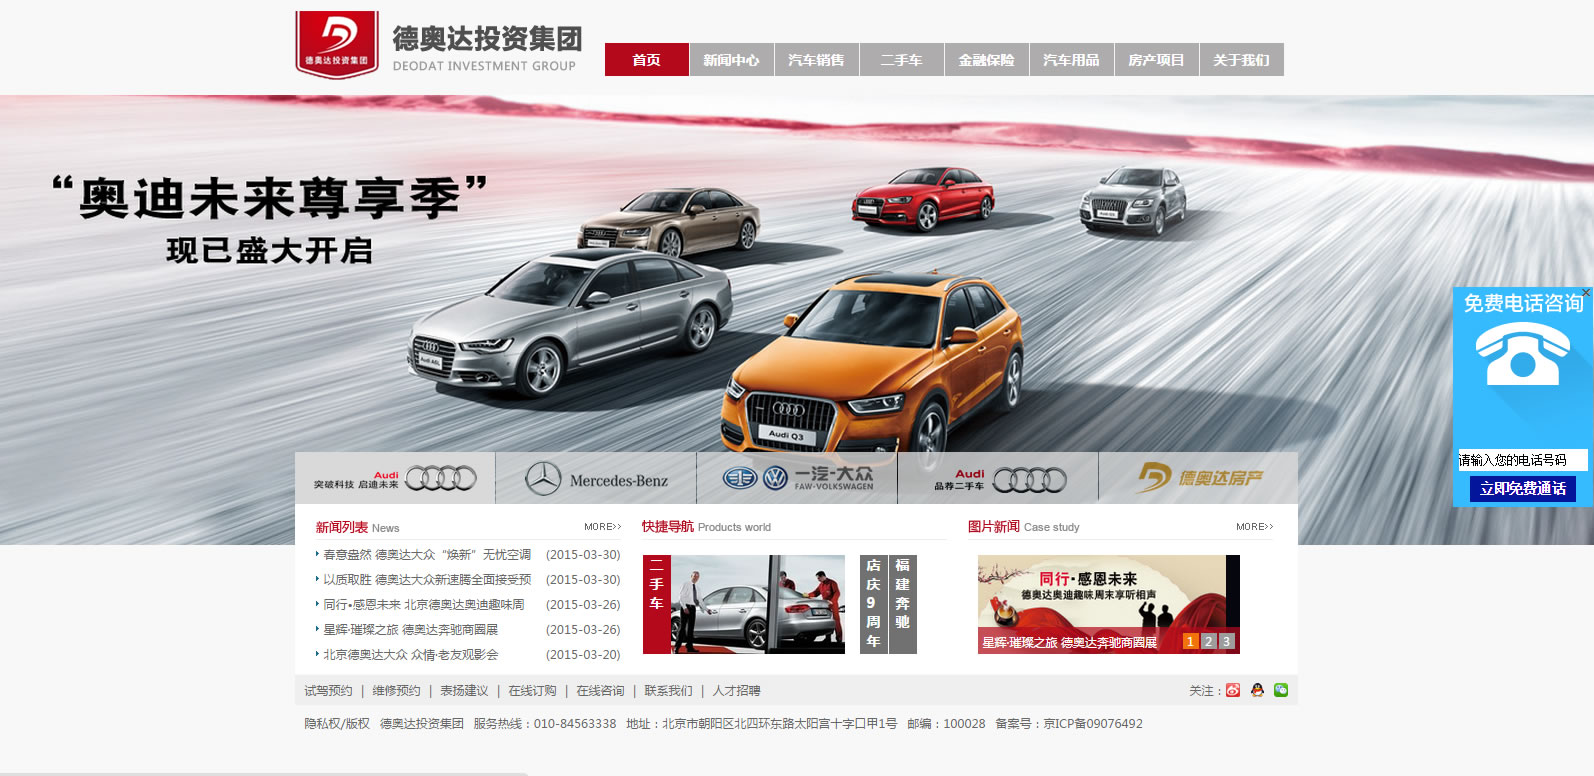Open MORE link in picture news
Image resolution: width=1594 pixels, height=776 pixels.
pos(1254,527)
